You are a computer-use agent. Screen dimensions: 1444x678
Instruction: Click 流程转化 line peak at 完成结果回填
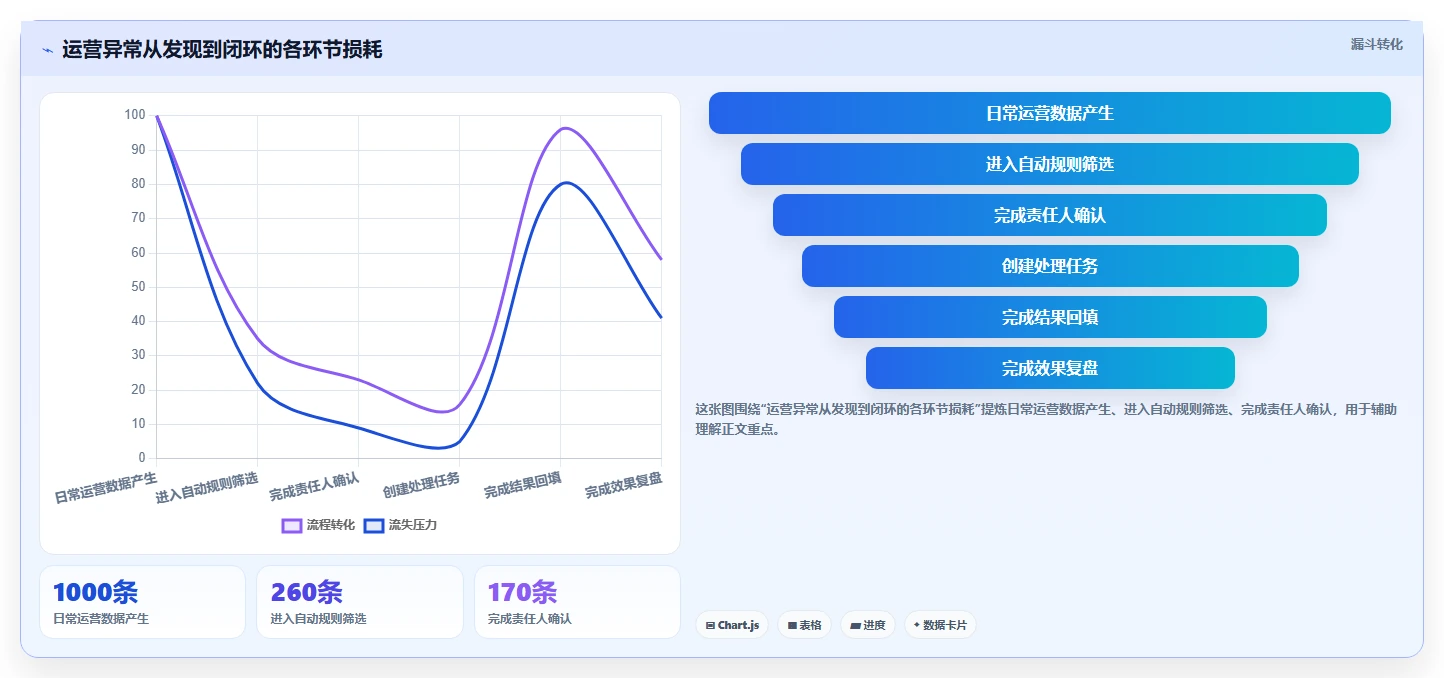[x=563, y=128]
